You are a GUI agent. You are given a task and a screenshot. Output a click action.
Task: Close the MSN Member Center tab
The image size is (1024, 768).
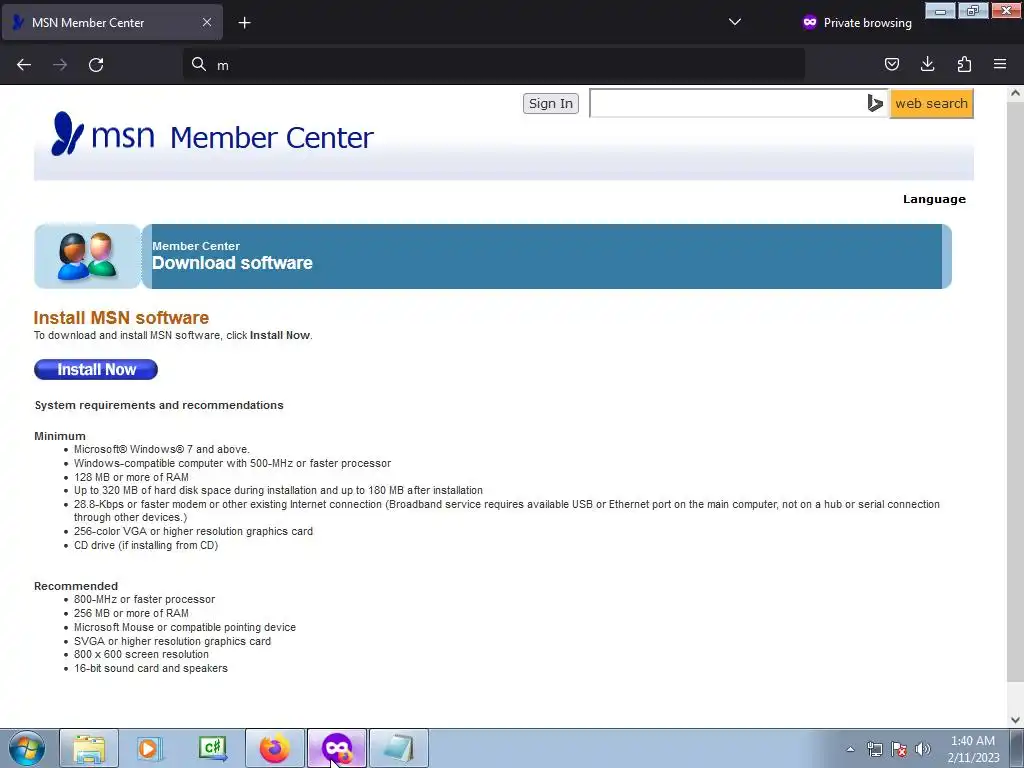[206, 22]
